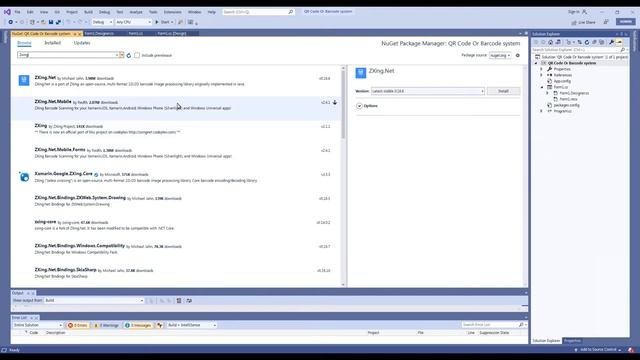Click the Live Share button text
The image size is (640, 360).
click(x=587, y=22)
